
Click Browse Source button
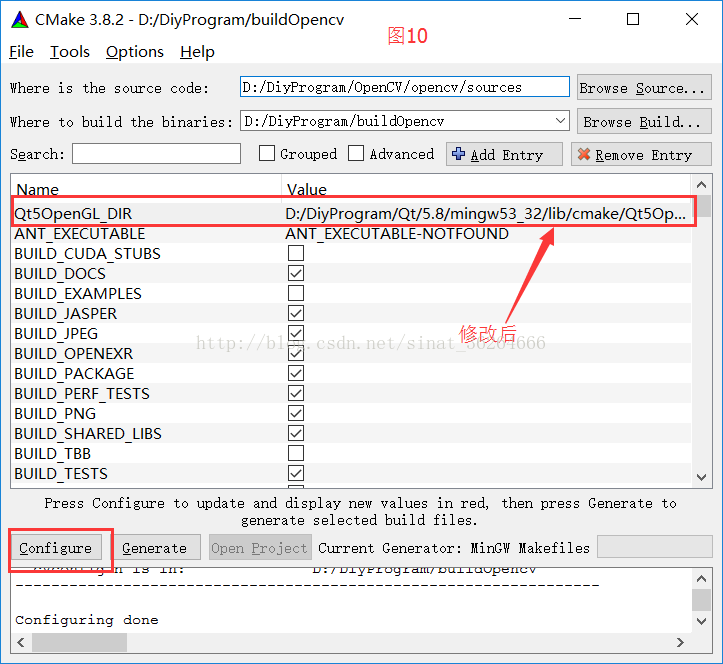tap(644, 87)
